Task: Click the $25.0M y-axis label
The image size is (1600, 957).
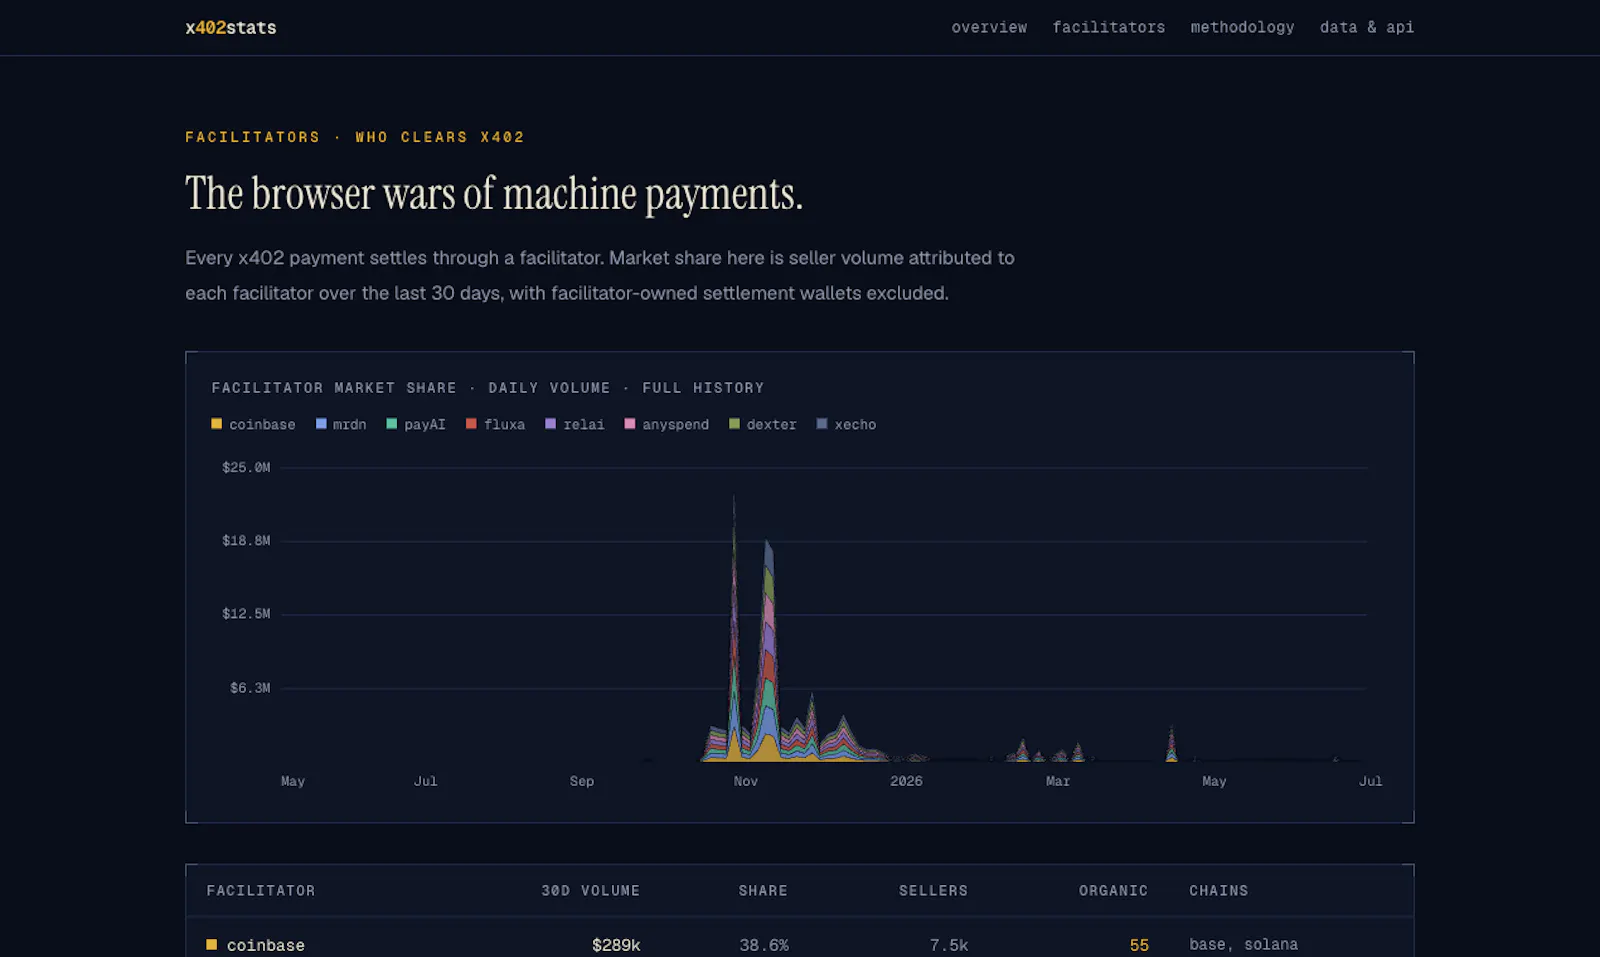Action: coord(246,467)
